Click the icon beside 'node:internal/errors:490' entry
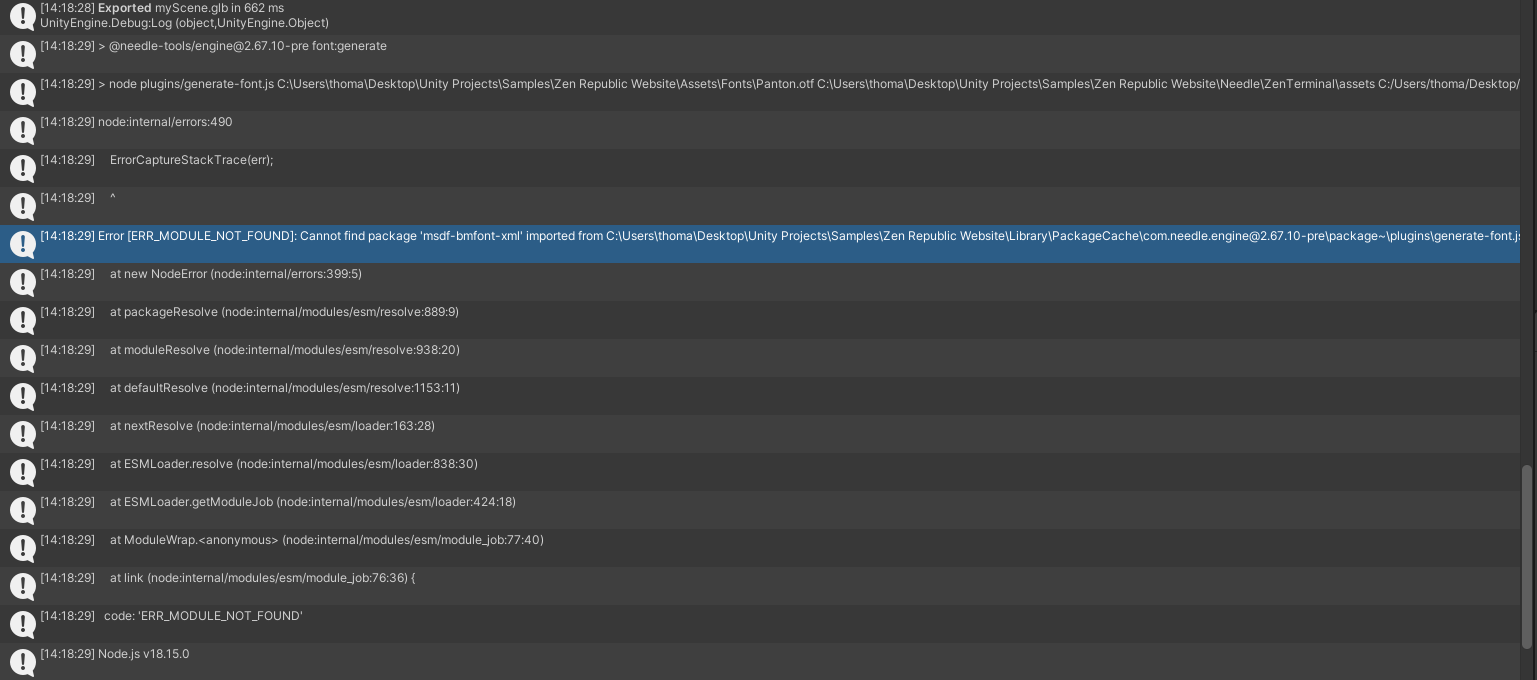This screenshot has width=1537, height=680. pyautogui.click(x=22, y=130)
